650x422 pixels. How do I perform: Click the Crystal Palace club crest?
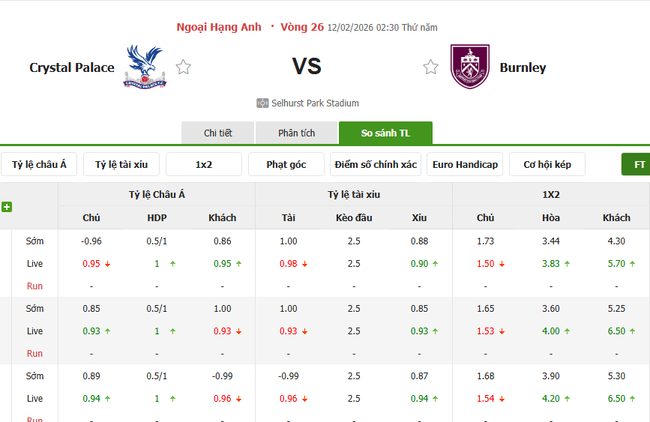(x=143, y=66)
